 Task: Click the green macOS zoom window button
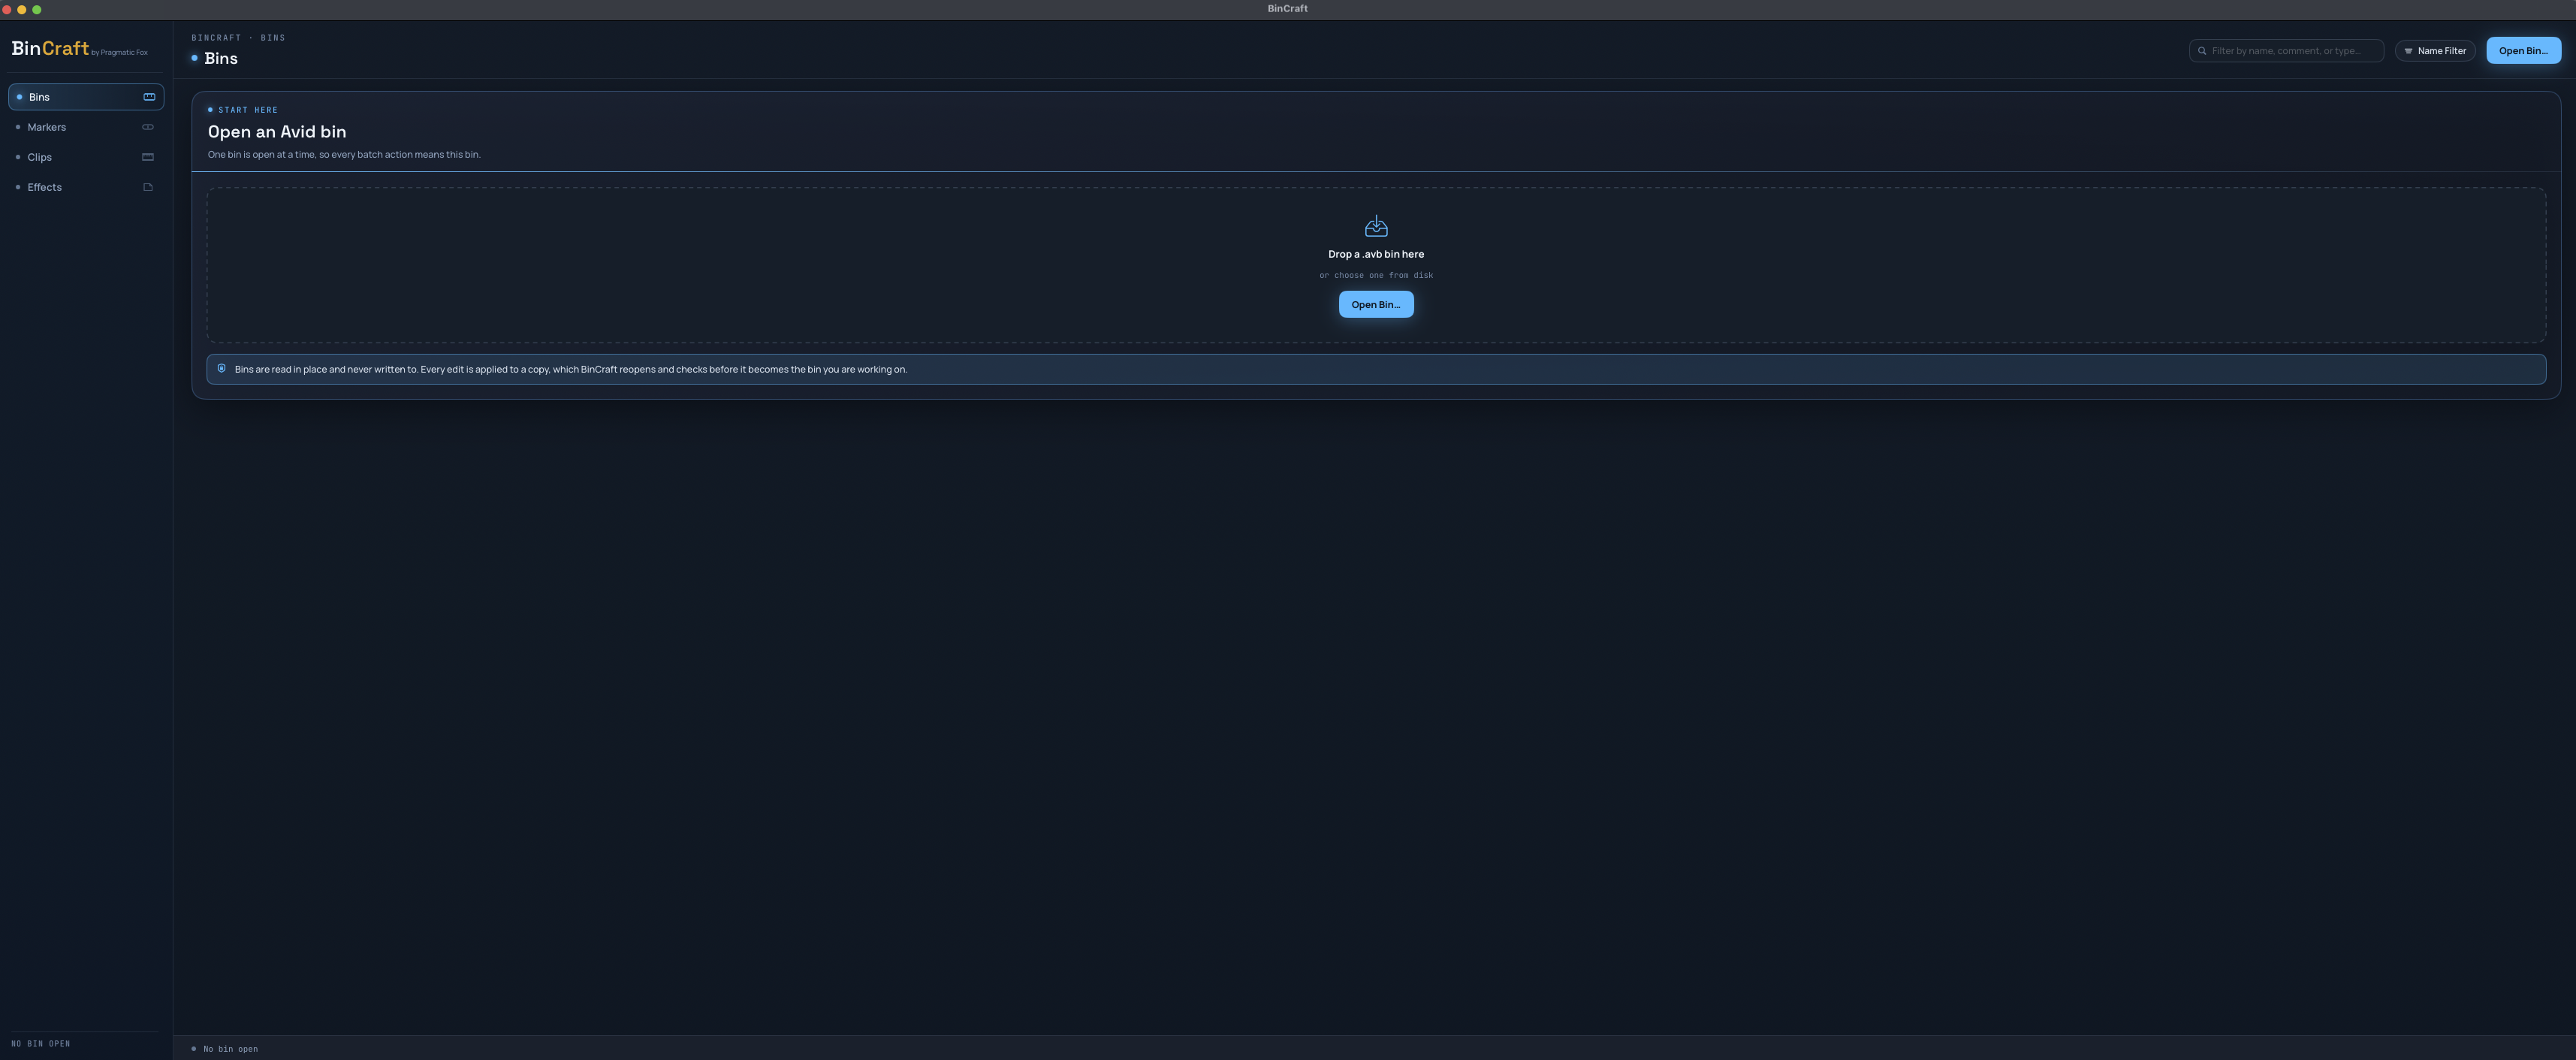[x=37, y=9]
